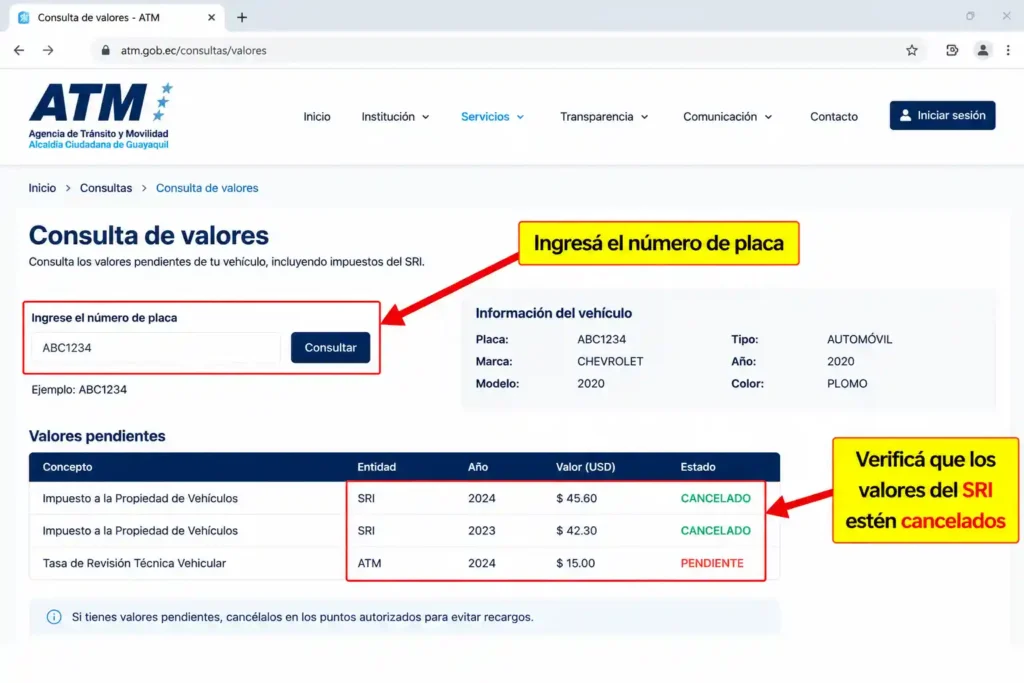Click the tab favicon for ATM
The height and width of the screenshot is (683, 1024).
(24, 18)
